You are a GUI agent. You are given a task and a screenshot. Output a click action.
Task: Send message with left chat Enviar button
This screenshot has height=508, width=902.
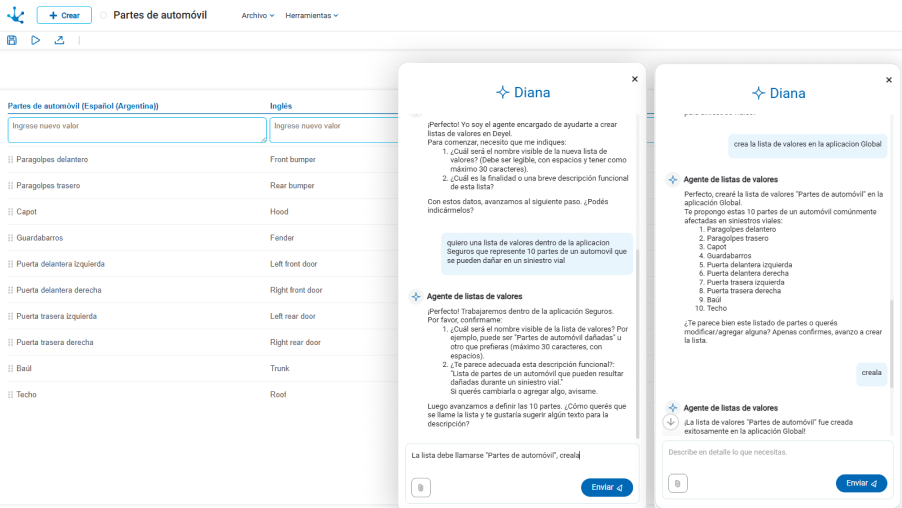coord(606,487)
